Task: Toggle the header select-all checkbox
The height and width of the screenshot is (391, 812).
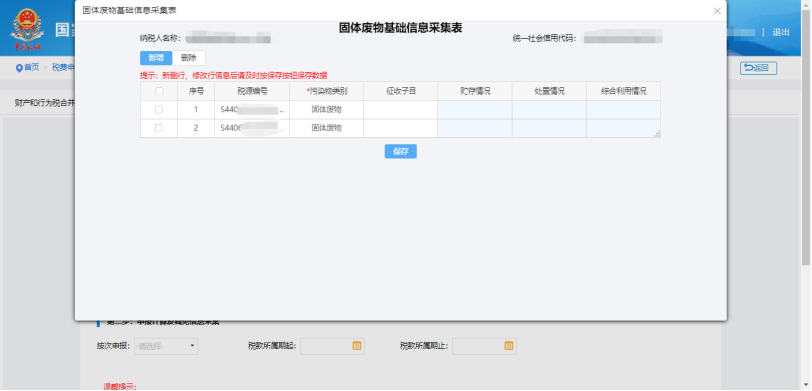Action: [159, 91]
